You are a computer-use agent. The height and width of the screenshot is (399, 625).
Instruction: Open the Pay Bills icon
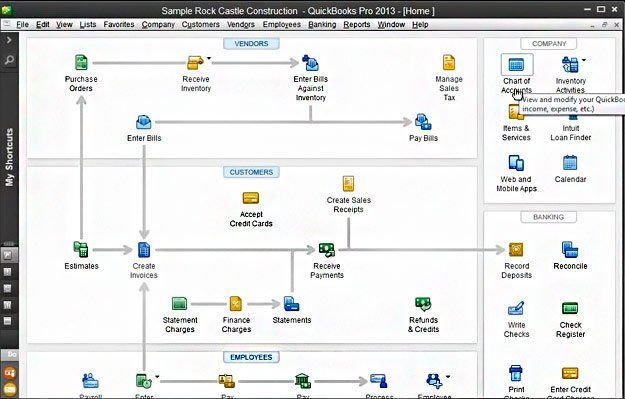(423, 122)
